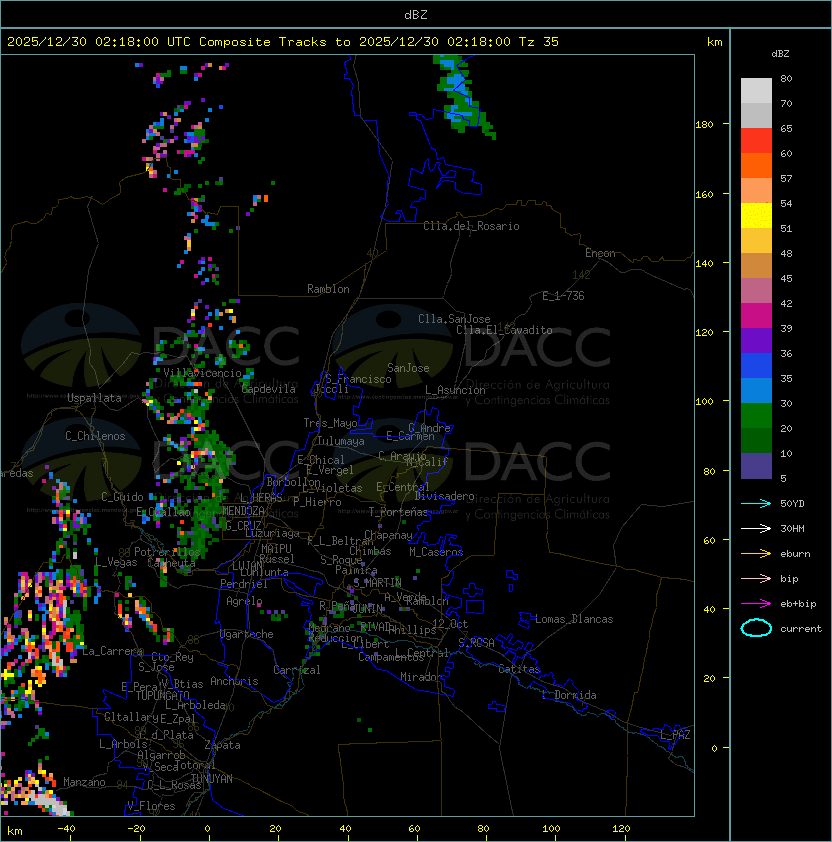Click the 'La_Carrera' label

pos(112,651)
